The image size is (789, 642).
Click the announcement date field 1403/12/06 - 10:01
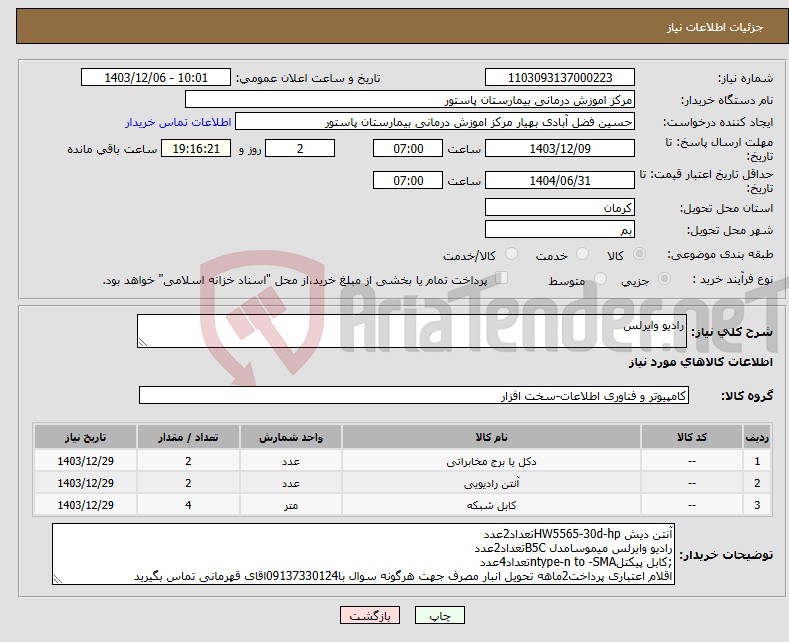point(155,77)
